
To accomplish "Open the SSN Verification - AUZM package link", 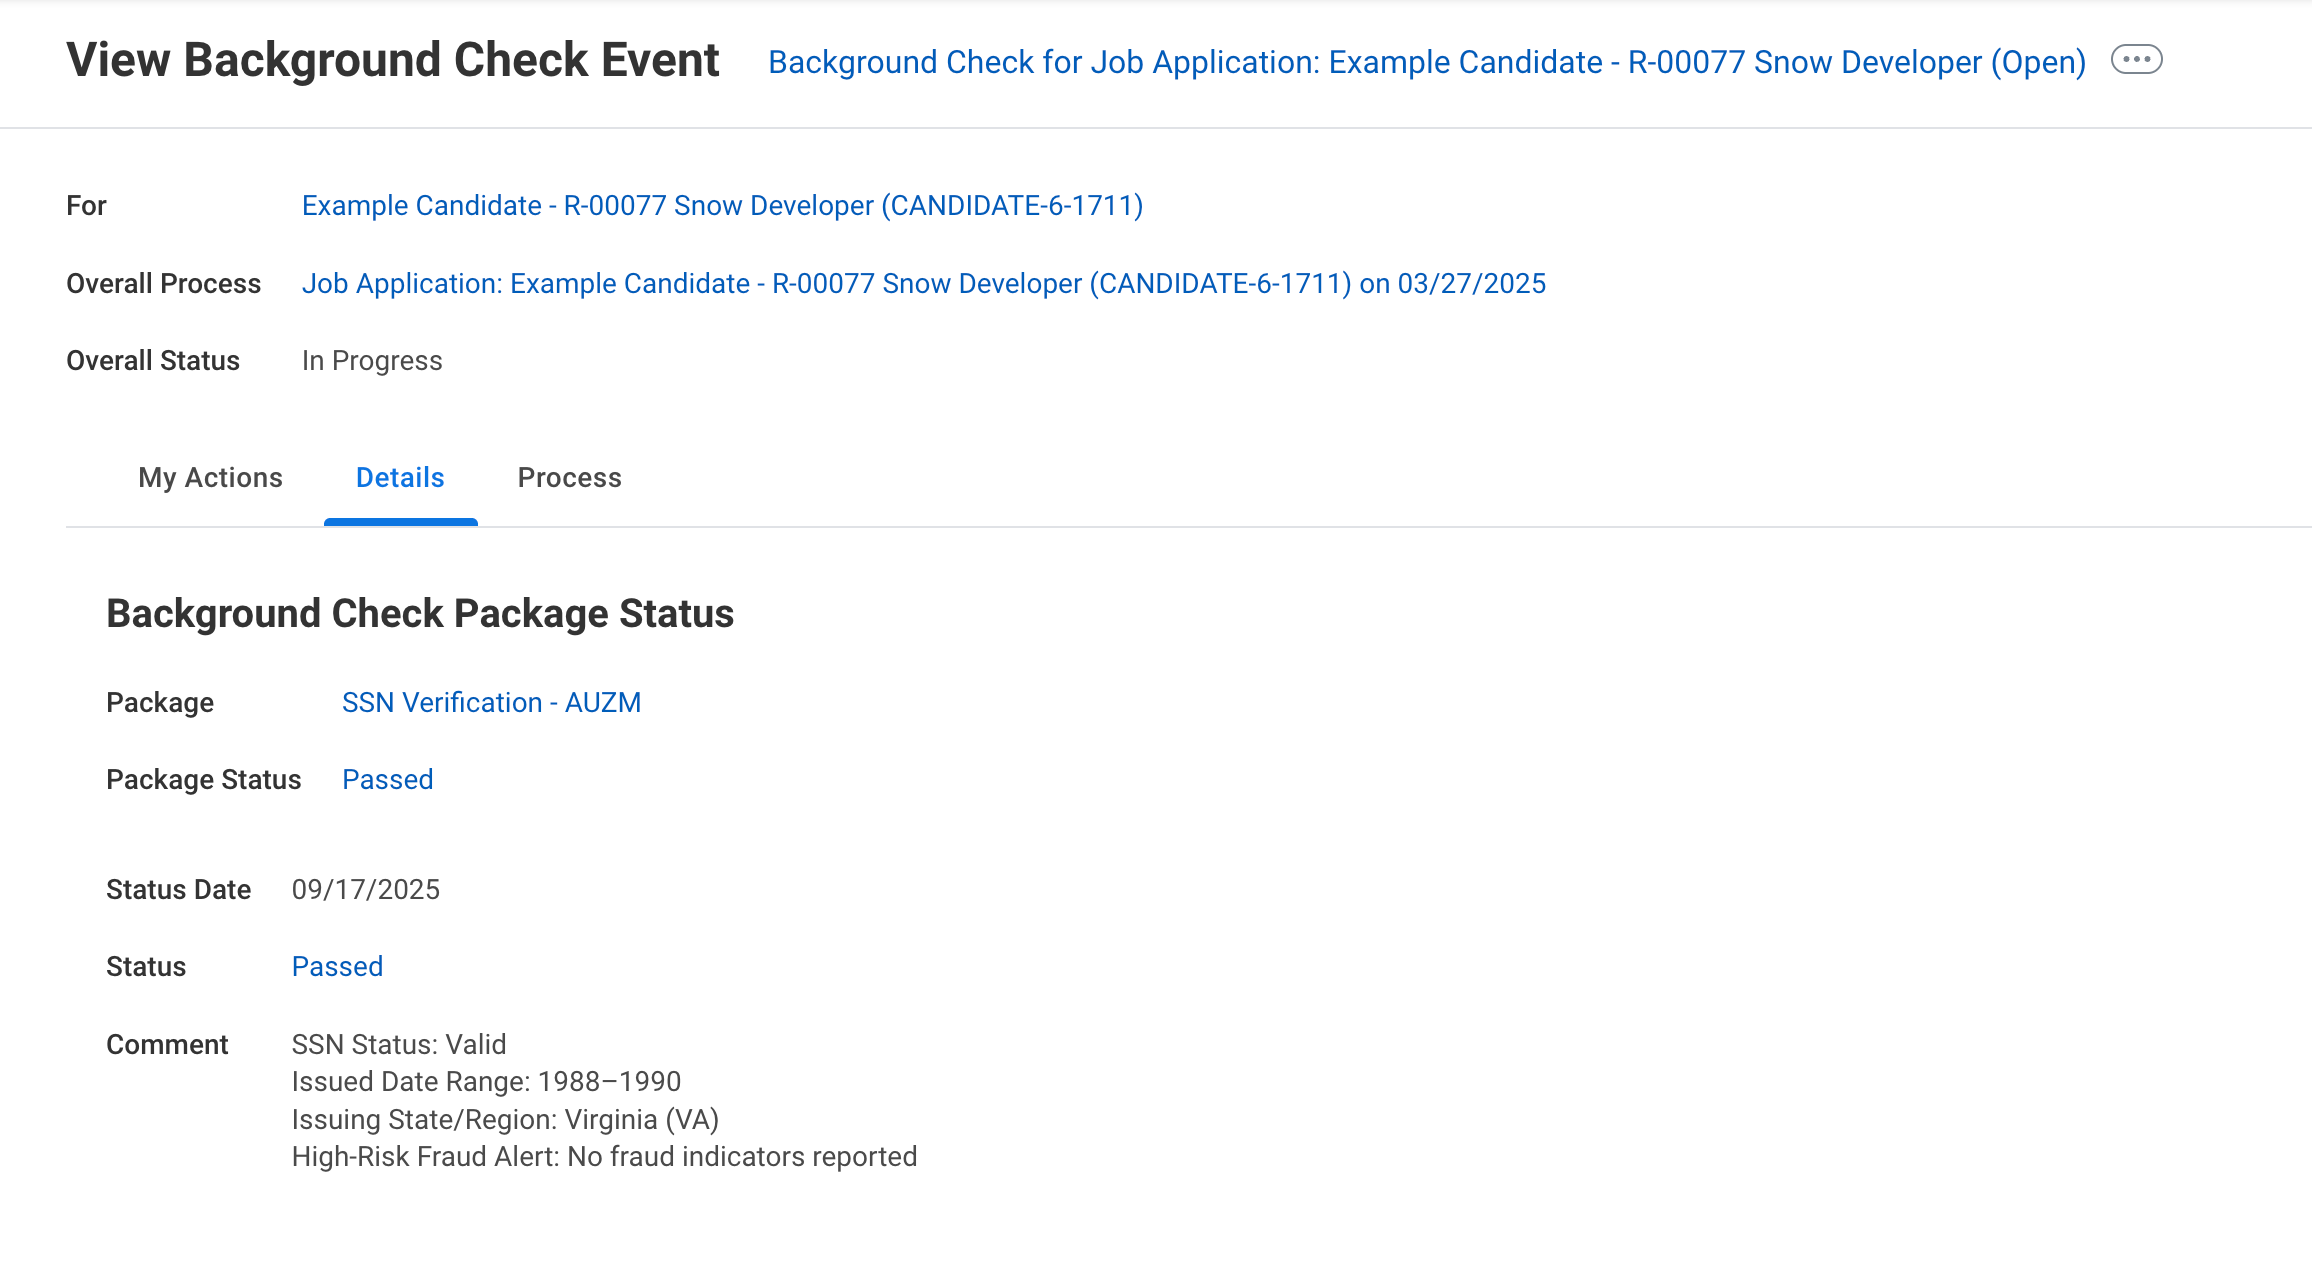I will tap(491, 703).
